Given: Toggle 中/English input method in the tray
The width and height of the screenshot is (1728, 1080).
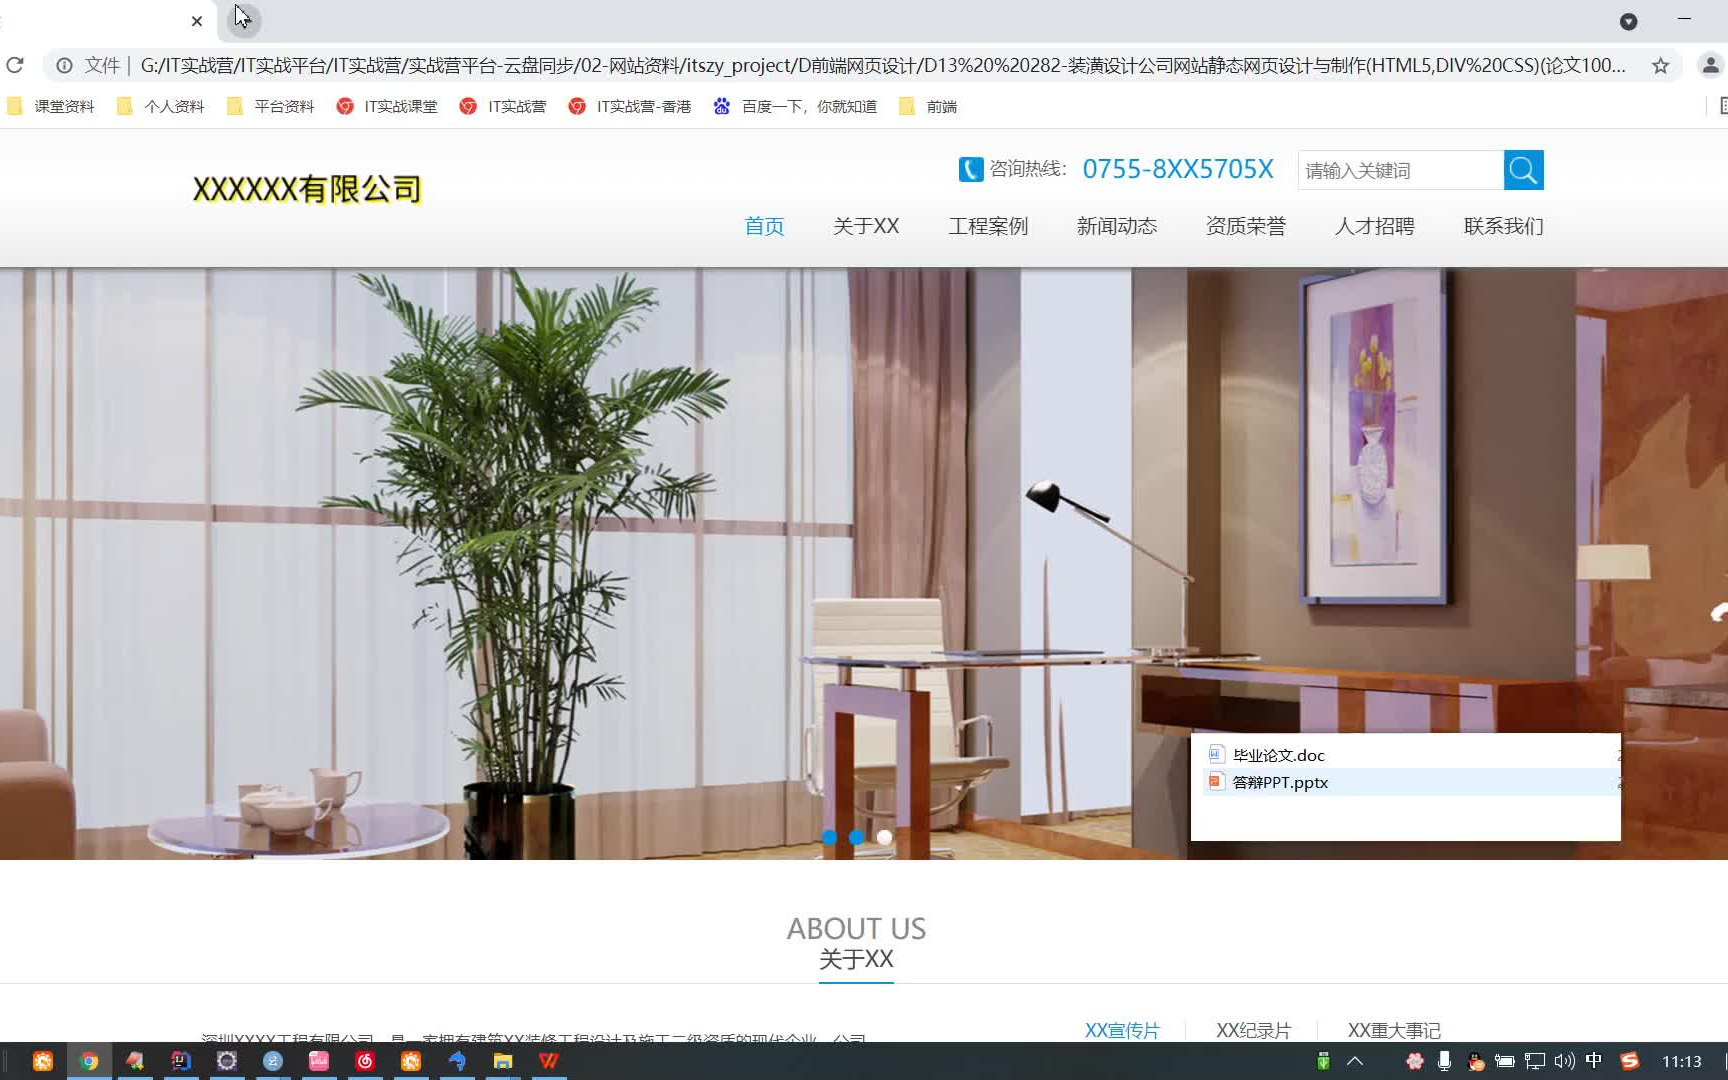Looking at the screenshot, I should coord(1594,1061).
